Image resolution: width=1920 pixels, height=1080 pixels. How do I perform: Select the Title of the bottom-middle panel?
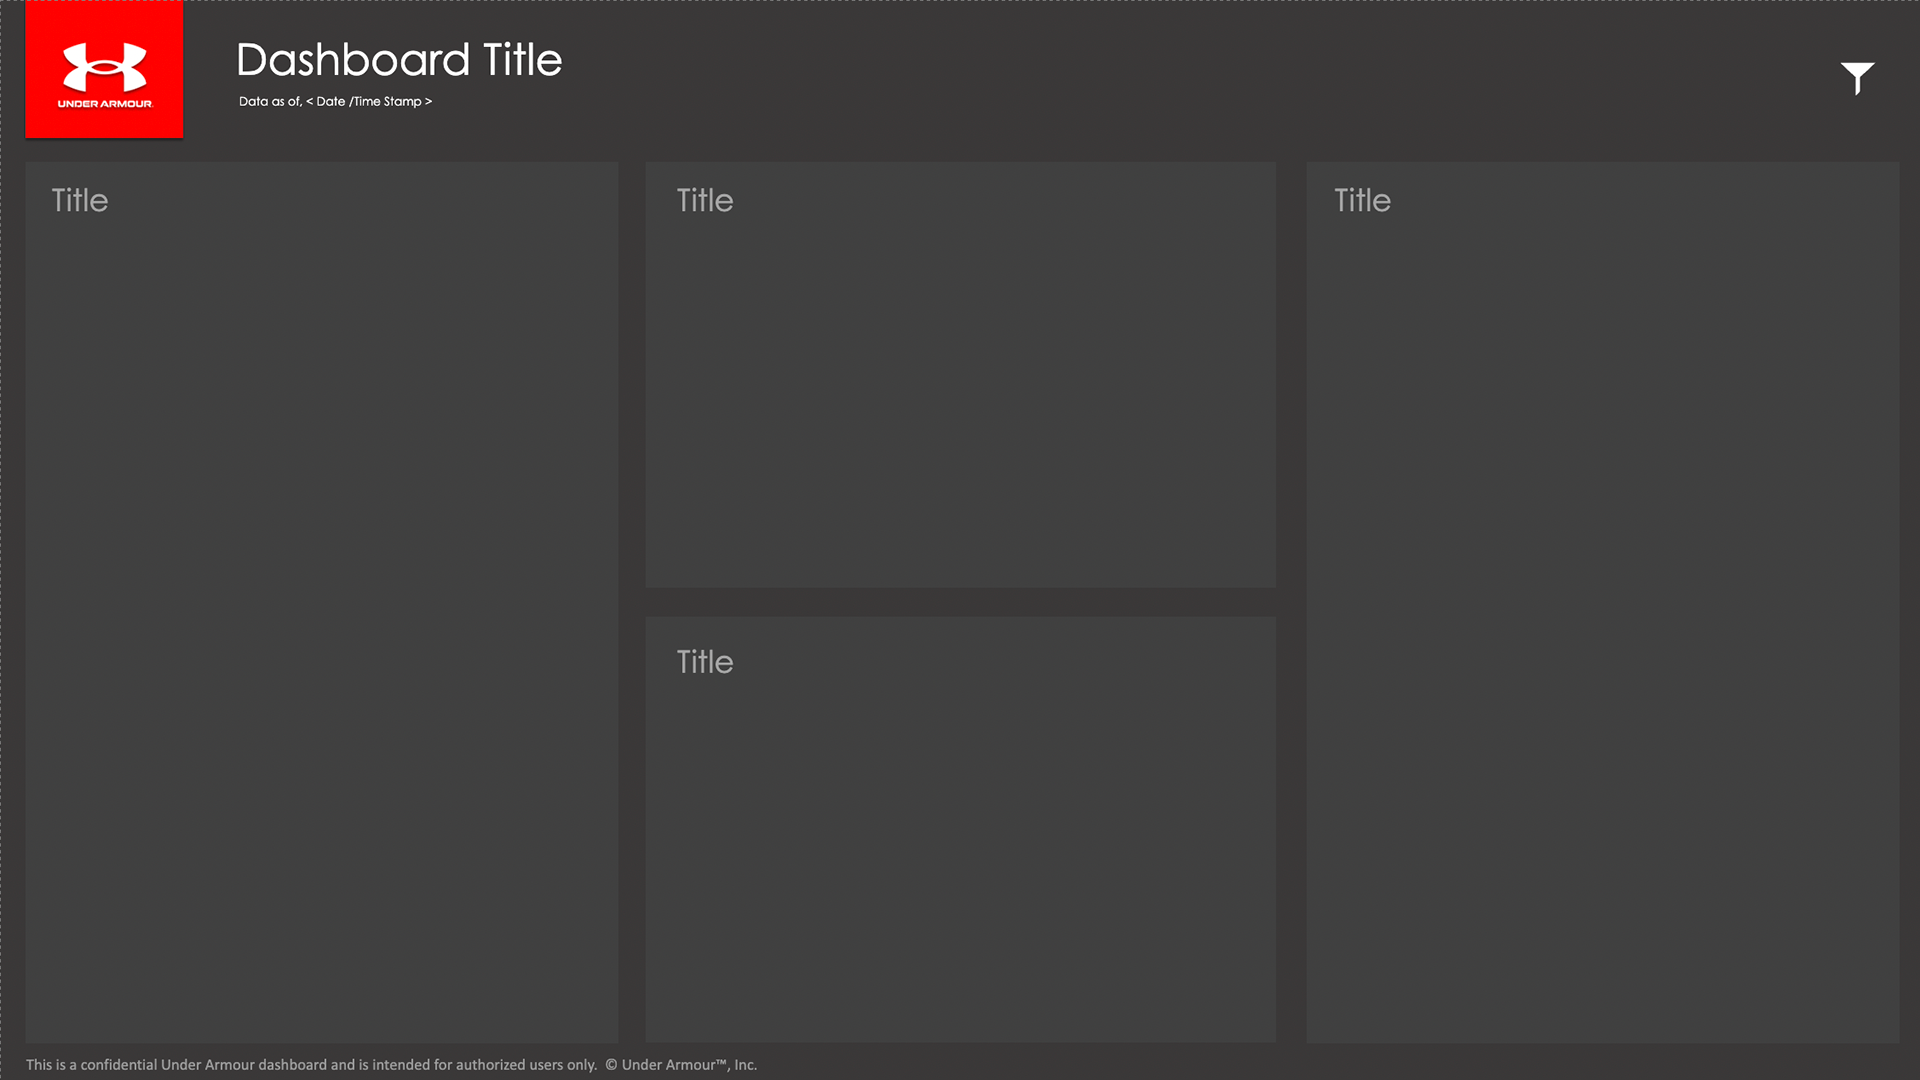point(705,662)
